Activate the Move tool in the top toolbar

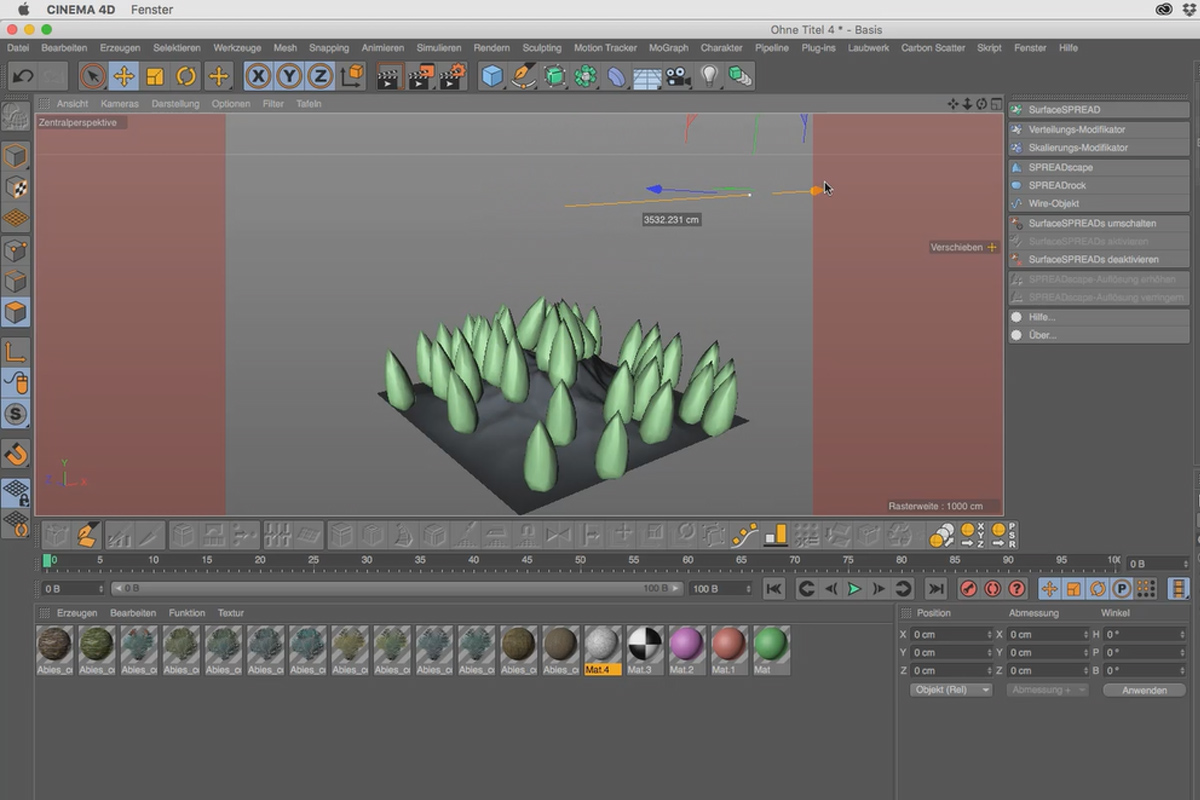coord(124,76)
